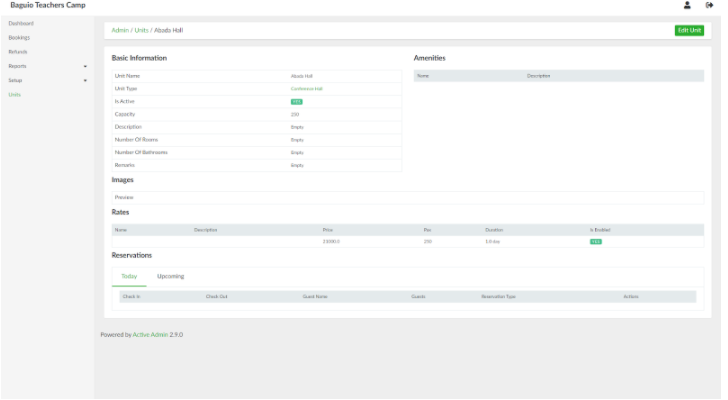
Task: Select Units in the sidebar
Action: point(14,94)
